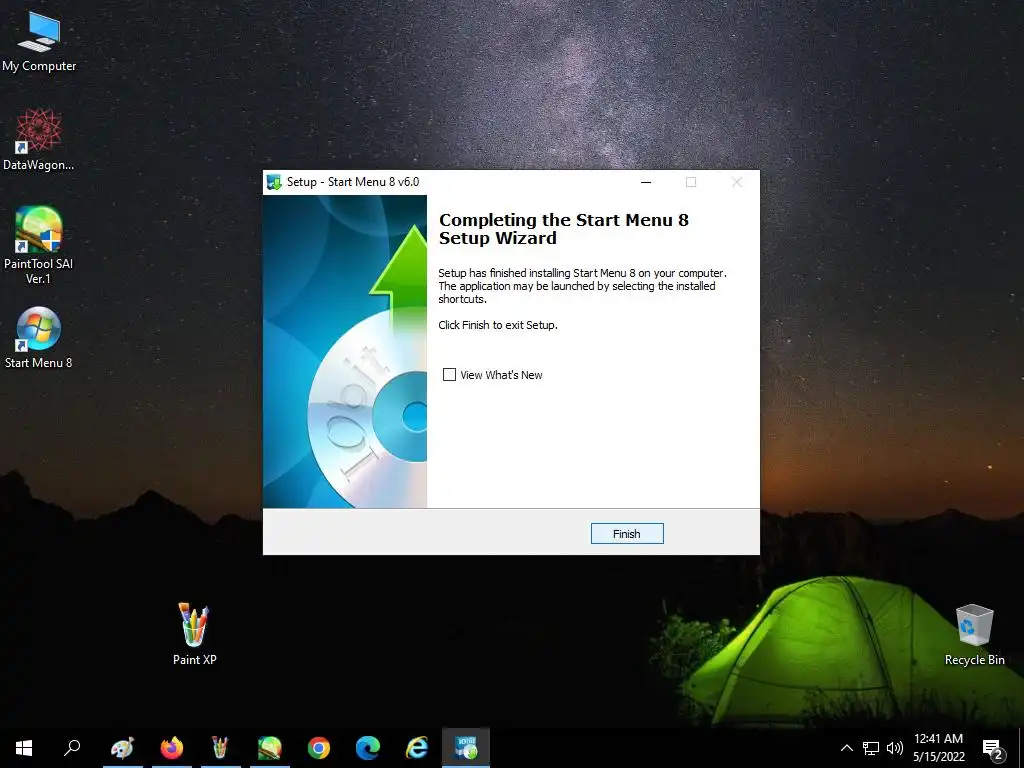Select the DataWagon desktop shortcut

pyautogui.click(x=39, y=140)
